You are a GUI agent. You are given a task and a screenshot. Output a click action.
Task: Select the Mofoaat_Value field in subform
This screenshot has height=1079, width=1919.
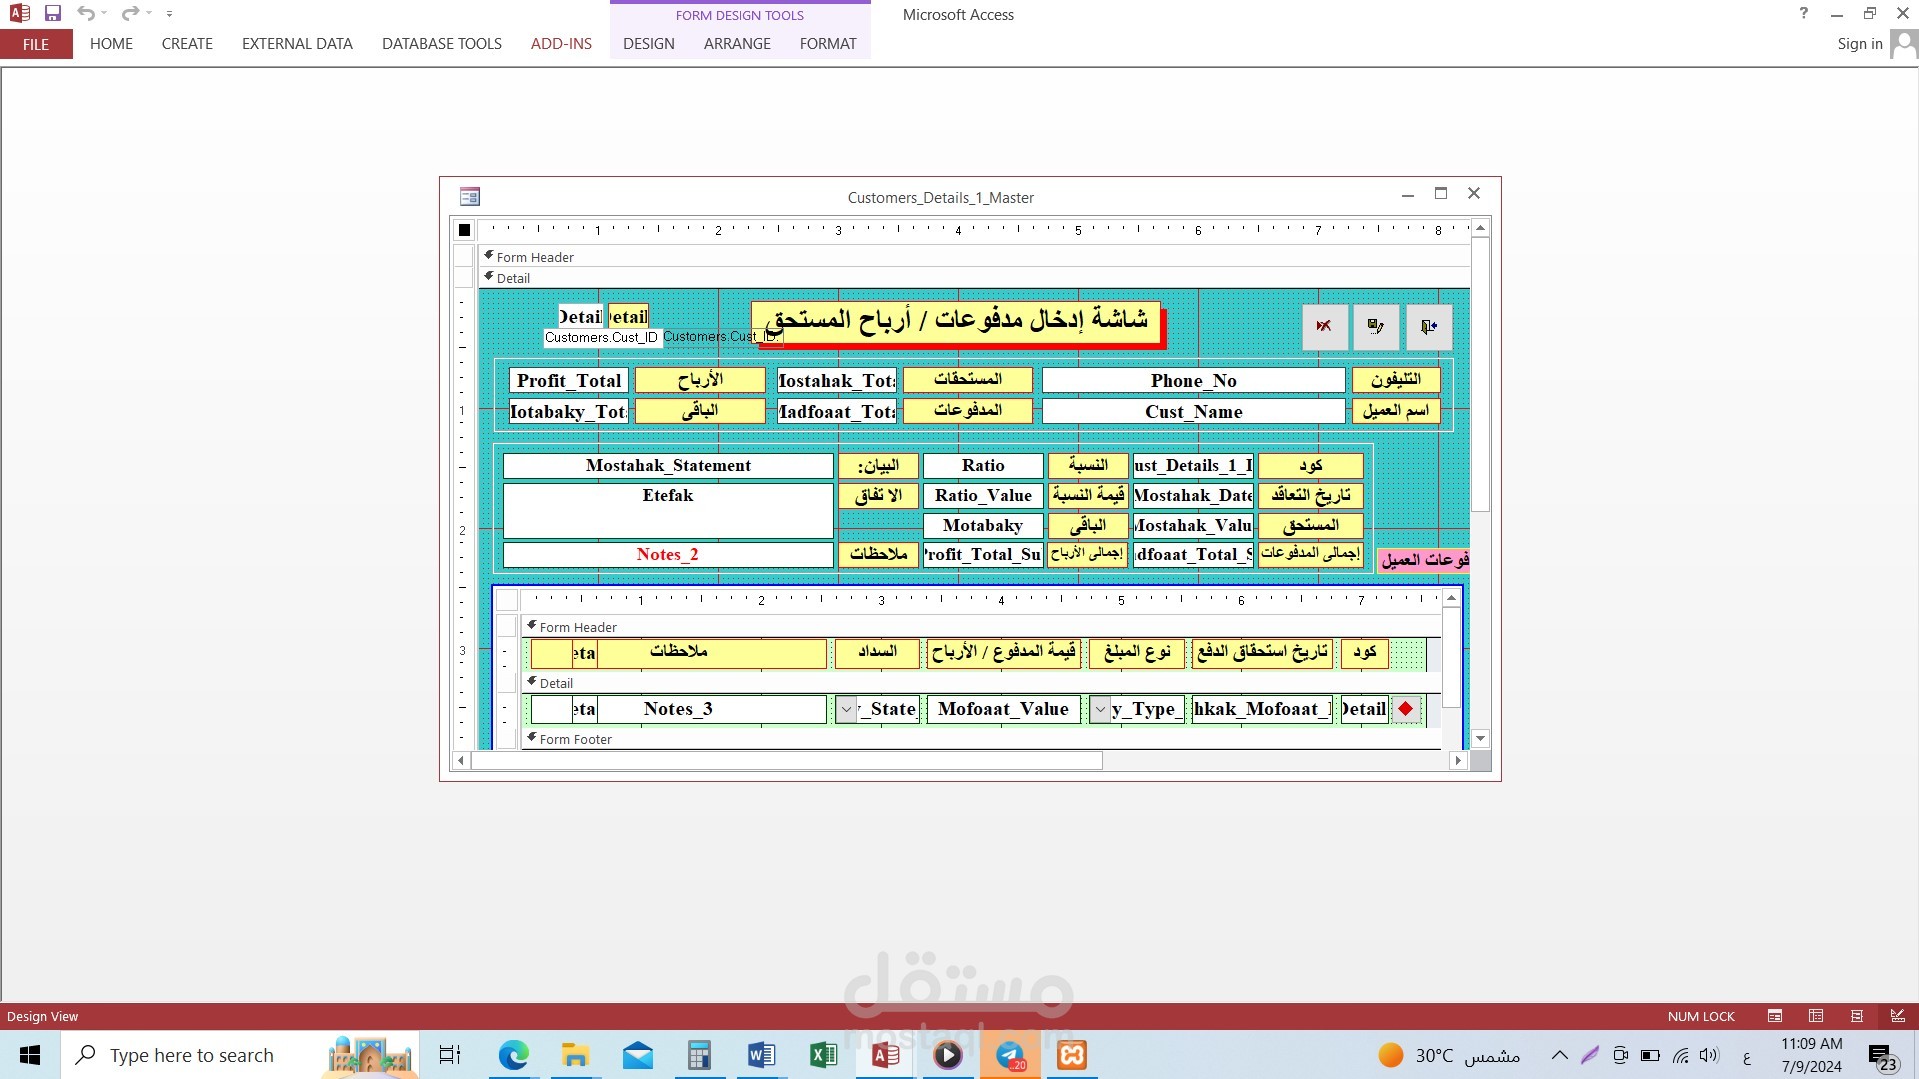[x=1003, y=709]
